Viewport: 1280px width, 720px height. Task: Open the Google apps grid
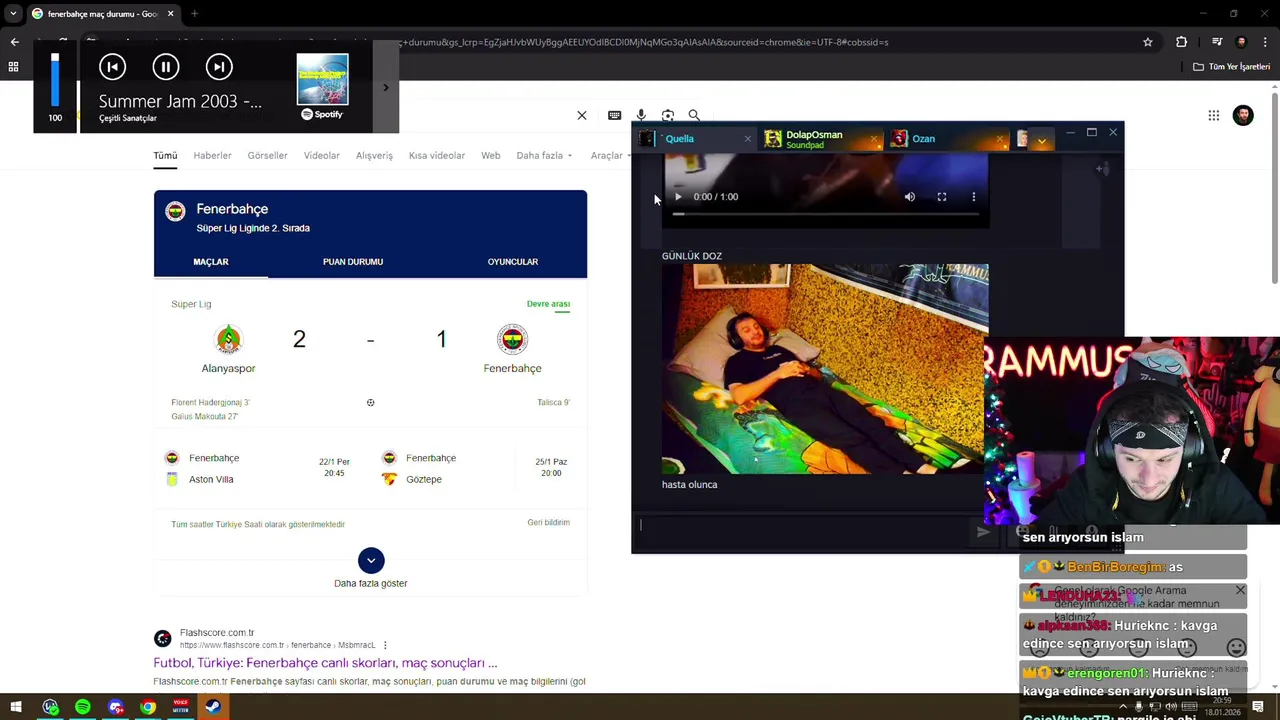point(1213,115)
